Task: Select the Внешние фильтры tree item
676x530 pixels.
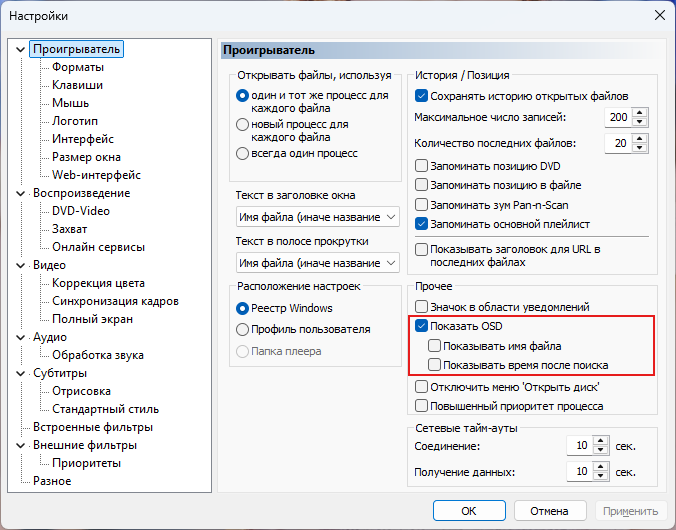Action: 85,445
